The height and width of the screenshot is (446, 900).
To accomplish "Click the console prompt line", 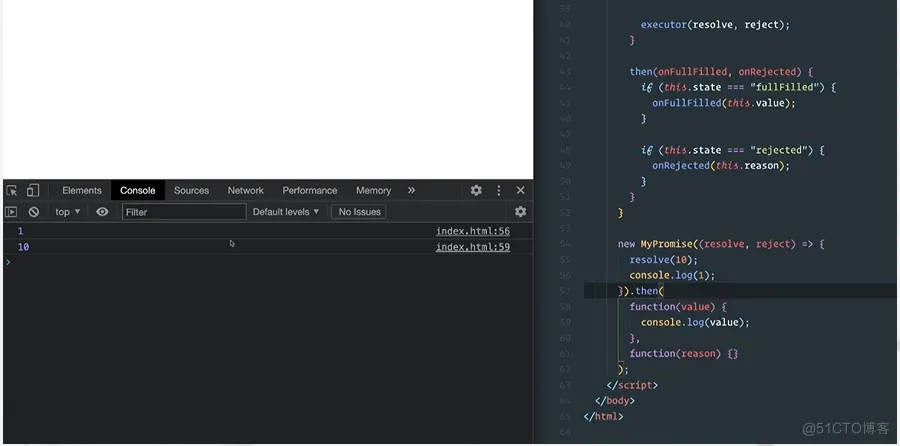I will click(268, 262).
